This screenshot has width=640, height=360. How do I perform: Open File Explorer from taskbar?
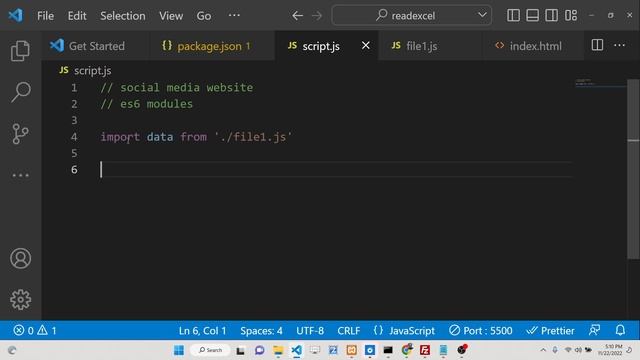[278, 350]
